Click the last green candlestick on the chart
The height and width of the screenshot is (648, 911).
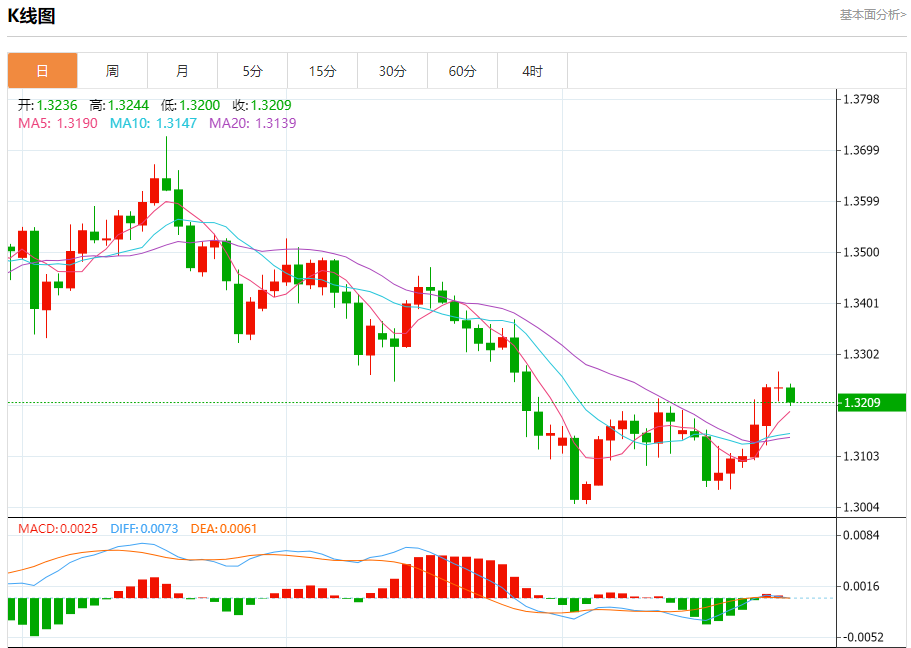791,395
